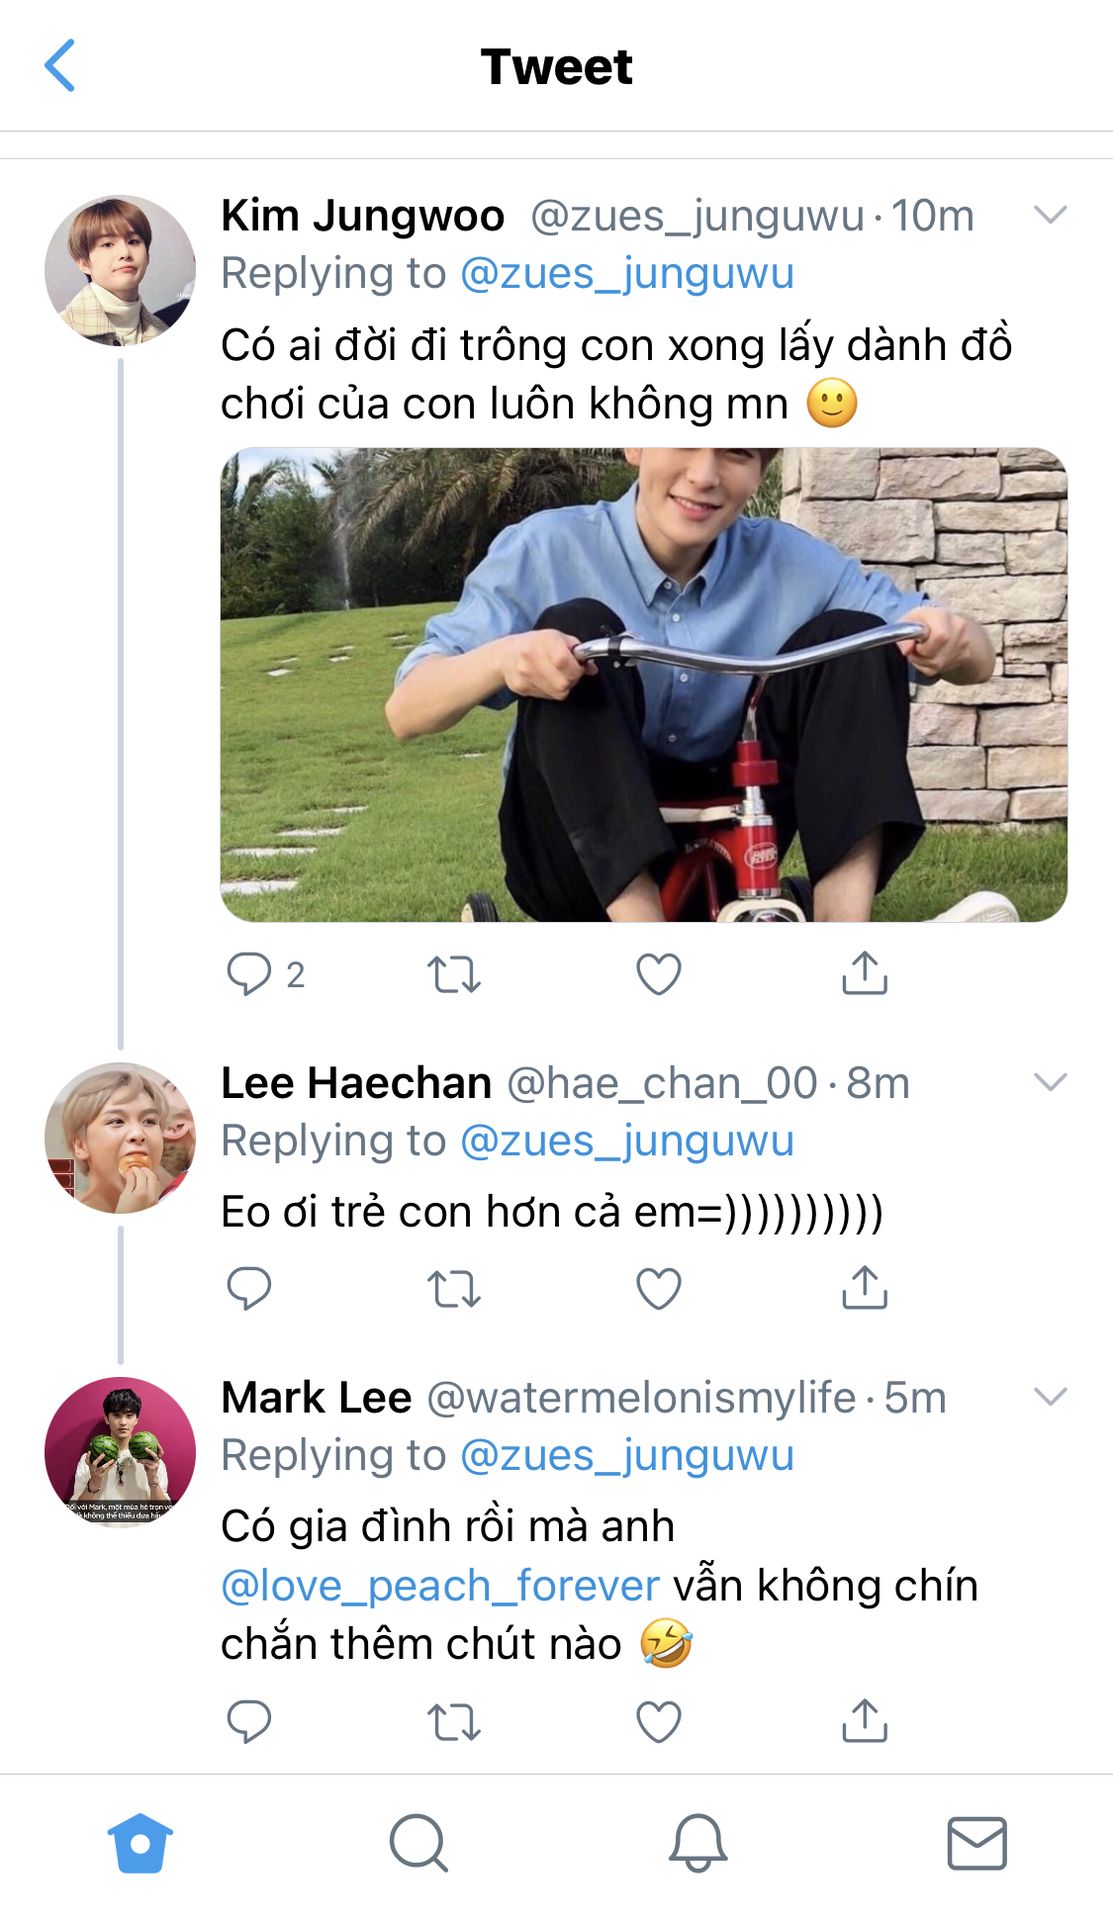Open the Notifications bell tab
1113x1920 pixels.
click(698, 1843)
